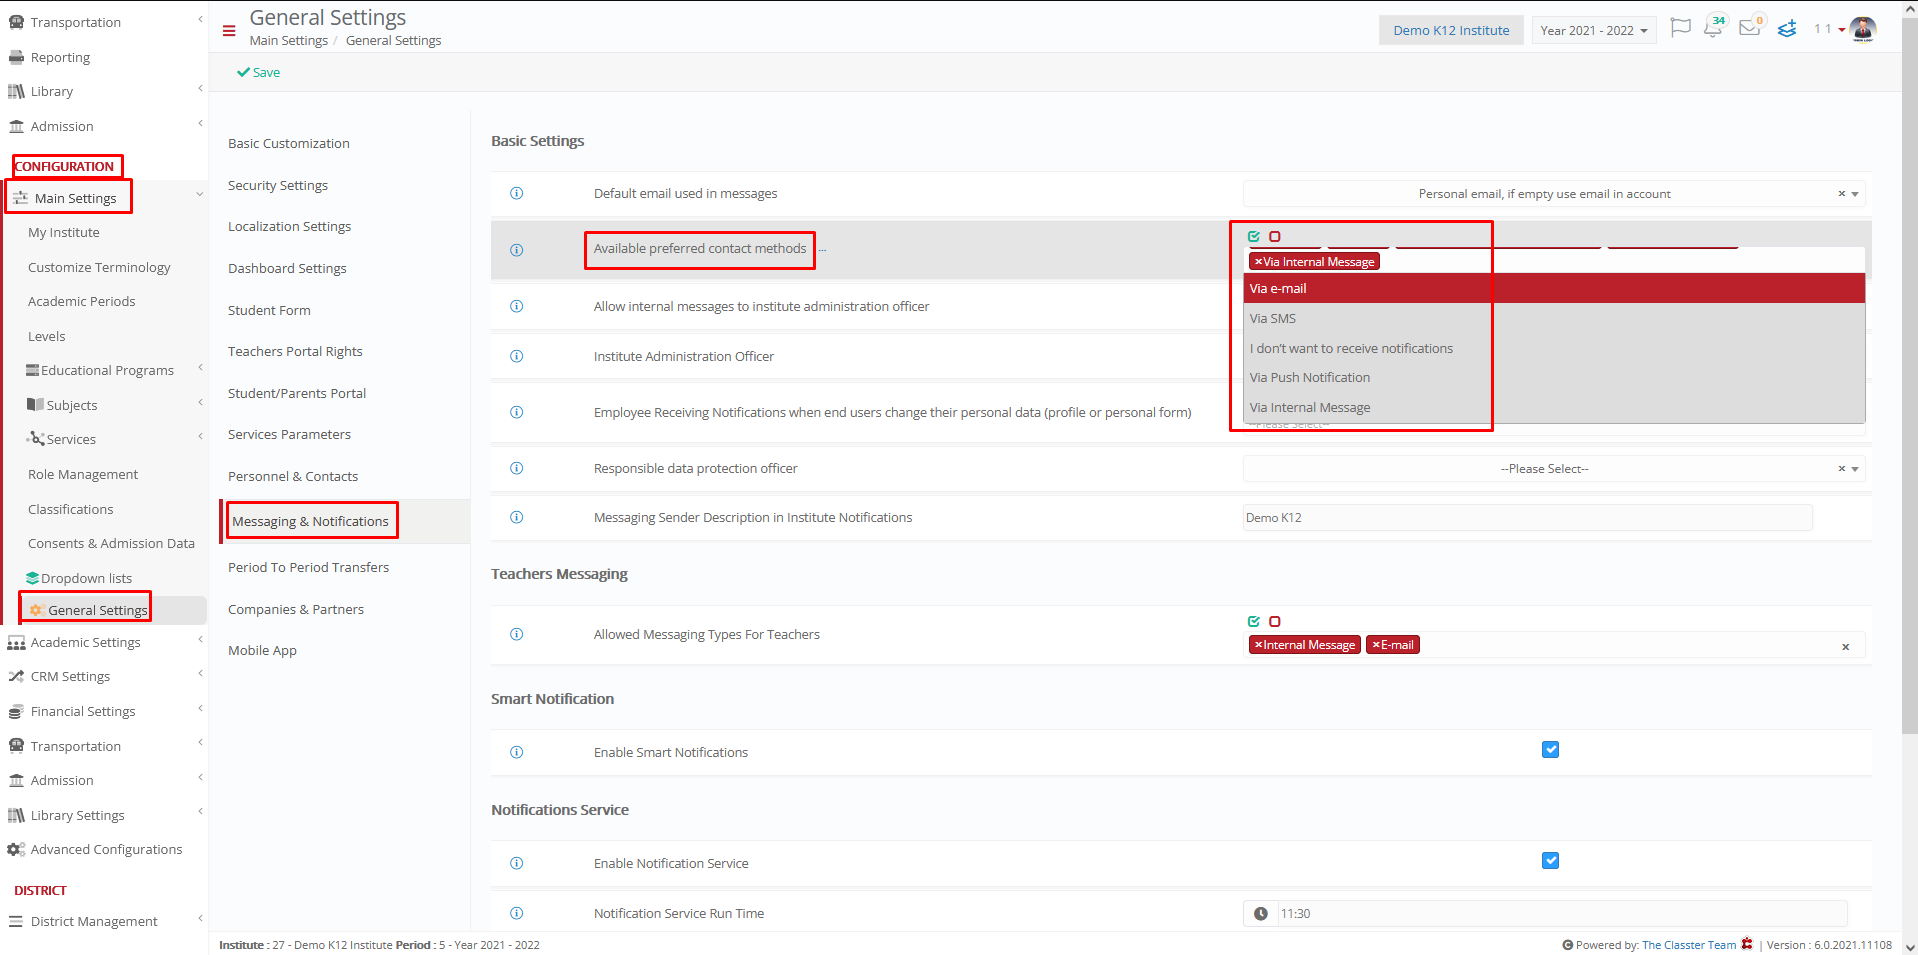Click the hamburger menu icon

pyautogui.click(x=229, y=31)
